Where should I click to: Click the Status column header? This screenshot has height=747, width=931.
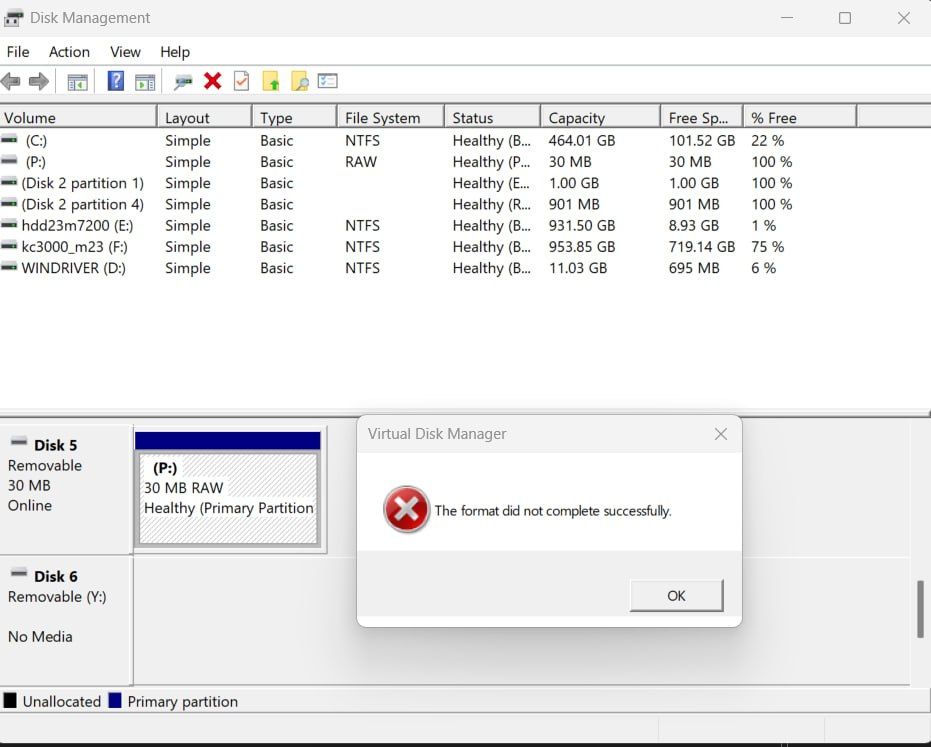point(492,118)
